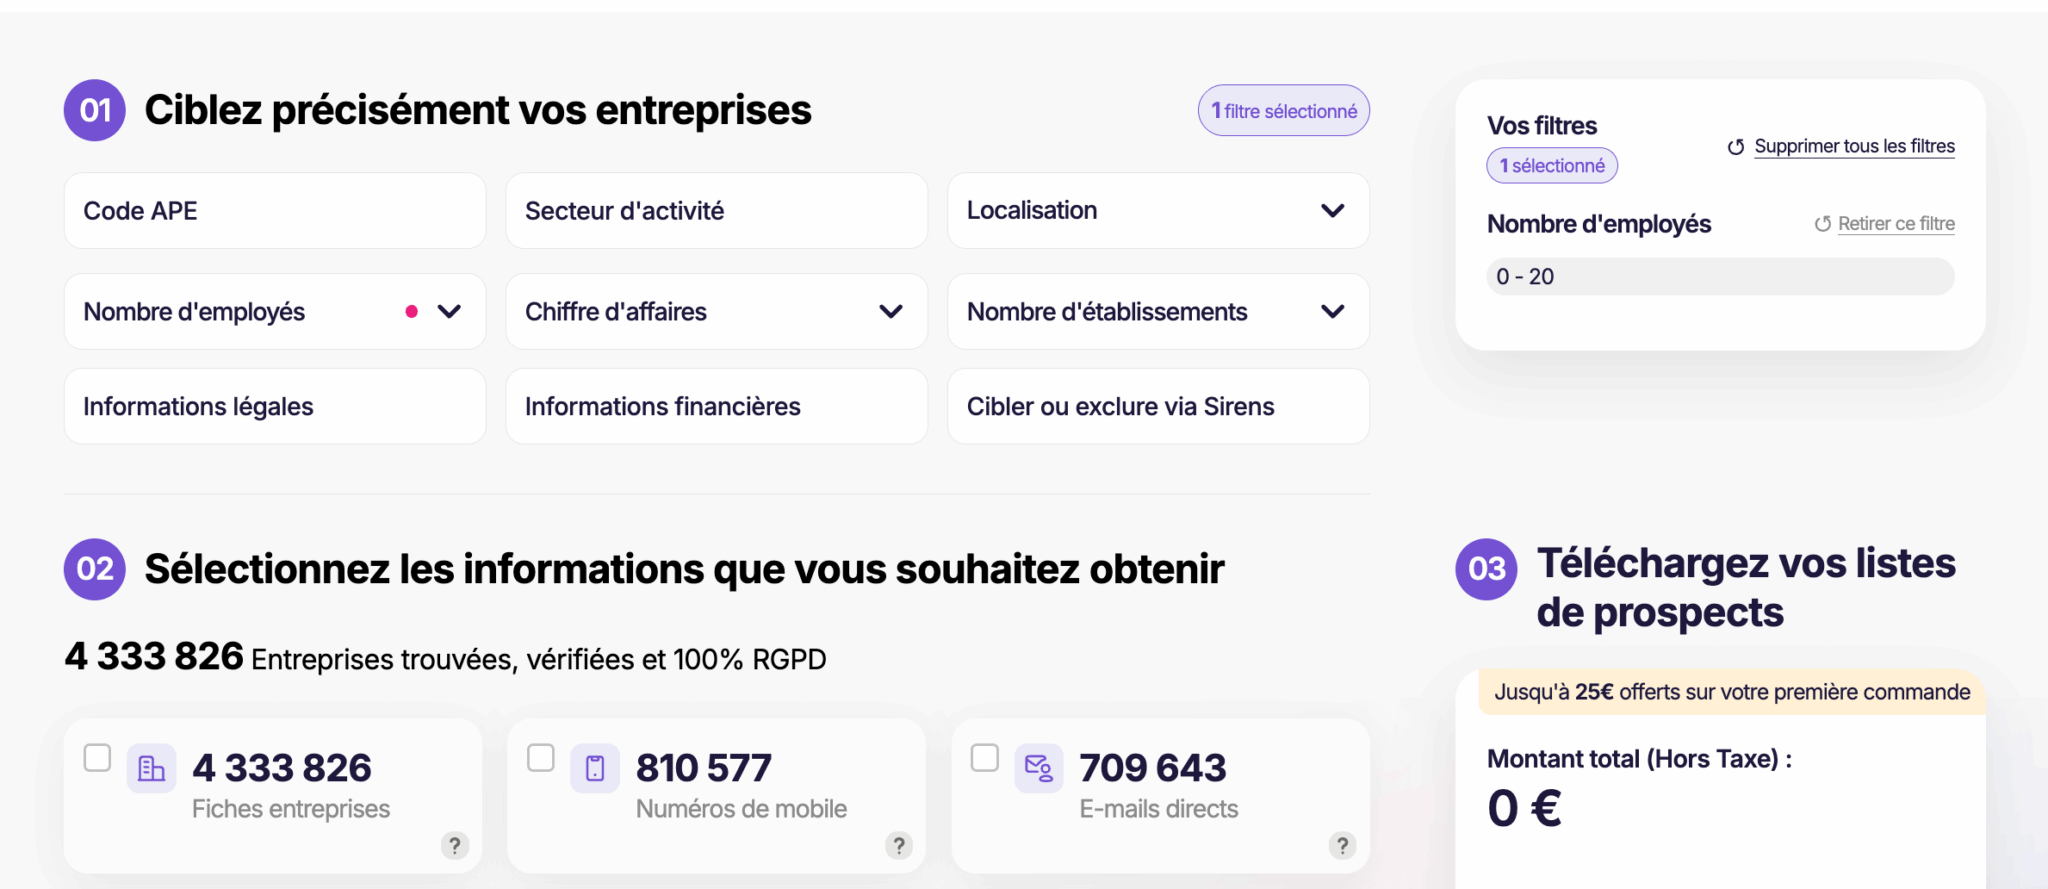The image size is (2048, 889).
Task: Click Retirer ce filtre link
Action: click(x=1896, y=224)
